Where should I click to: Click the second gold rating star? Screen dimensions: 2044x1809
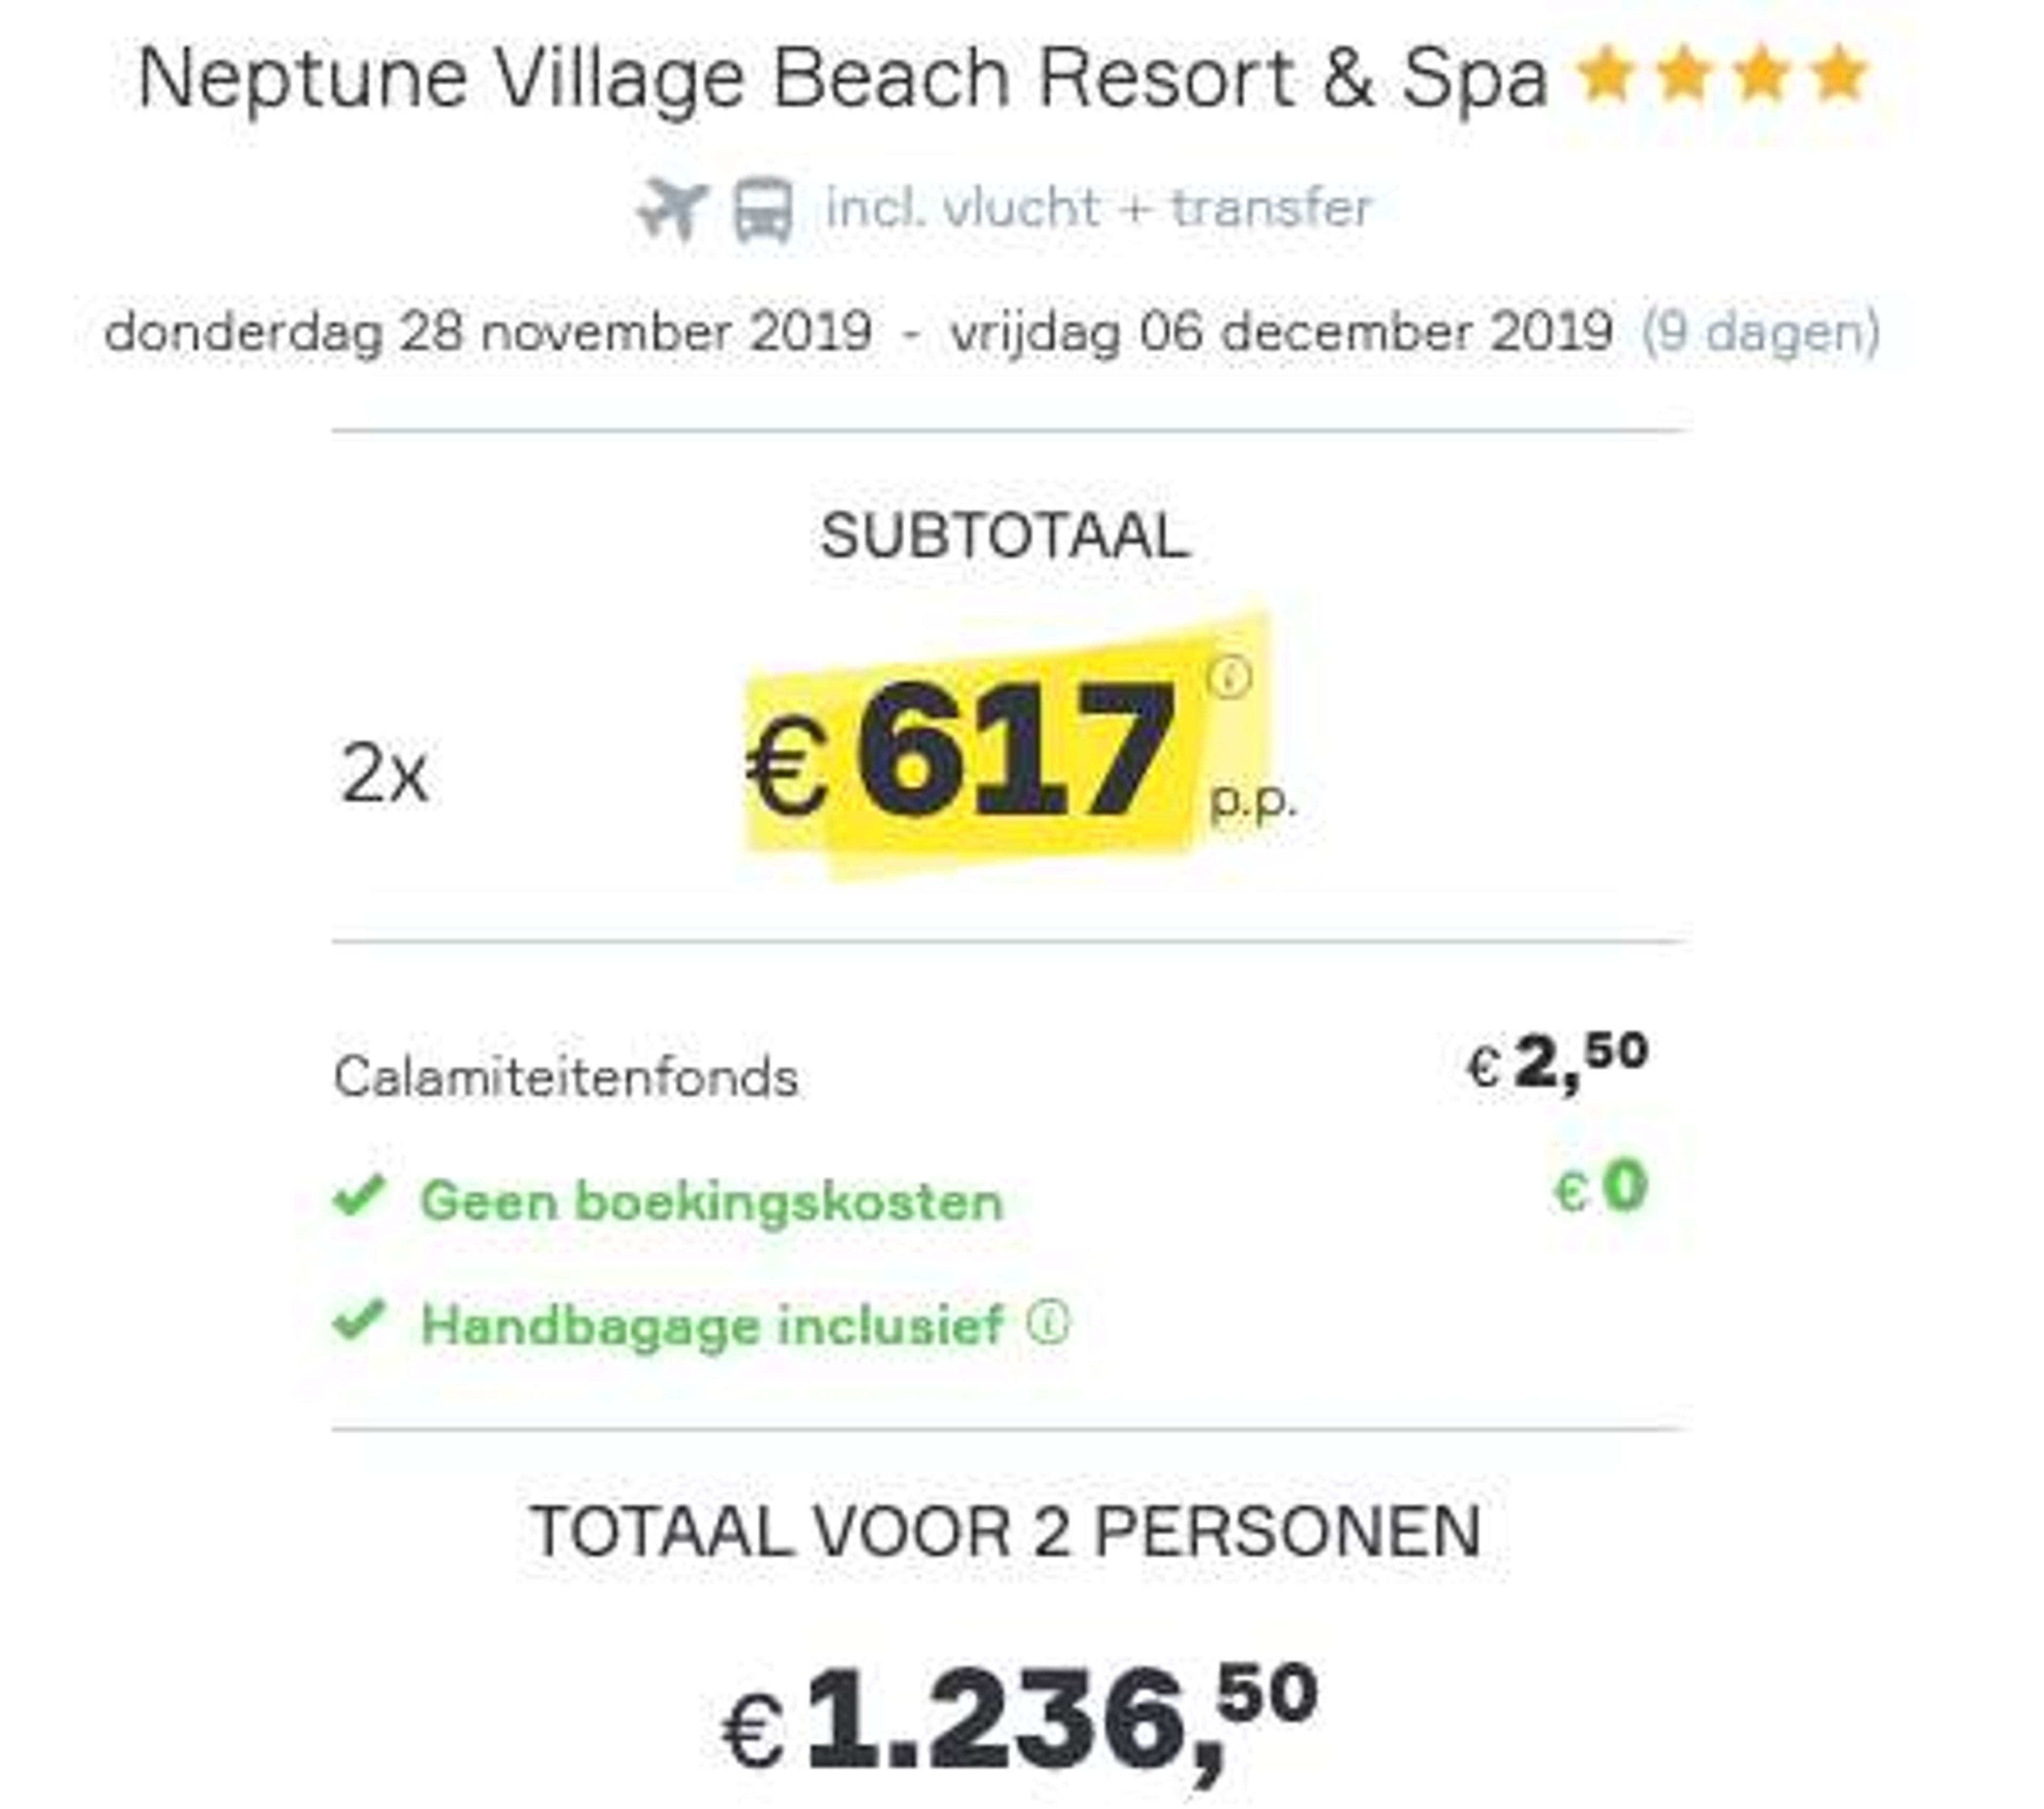[x=1684, y=75]
